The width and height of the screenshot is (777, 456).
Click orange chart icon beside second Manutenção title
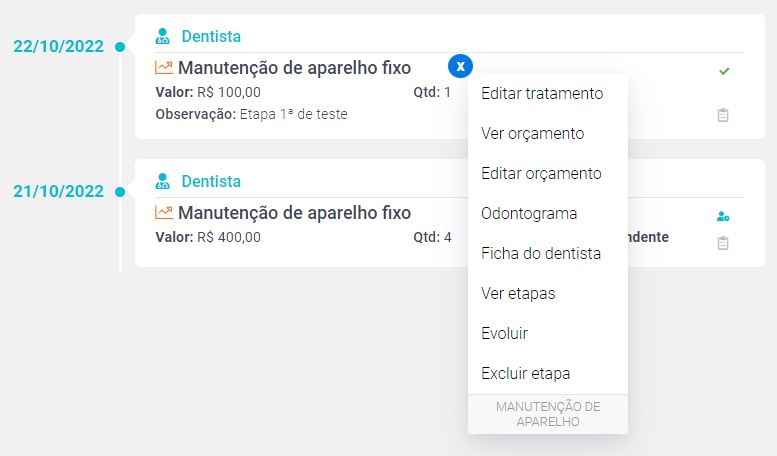coord(164,213)
